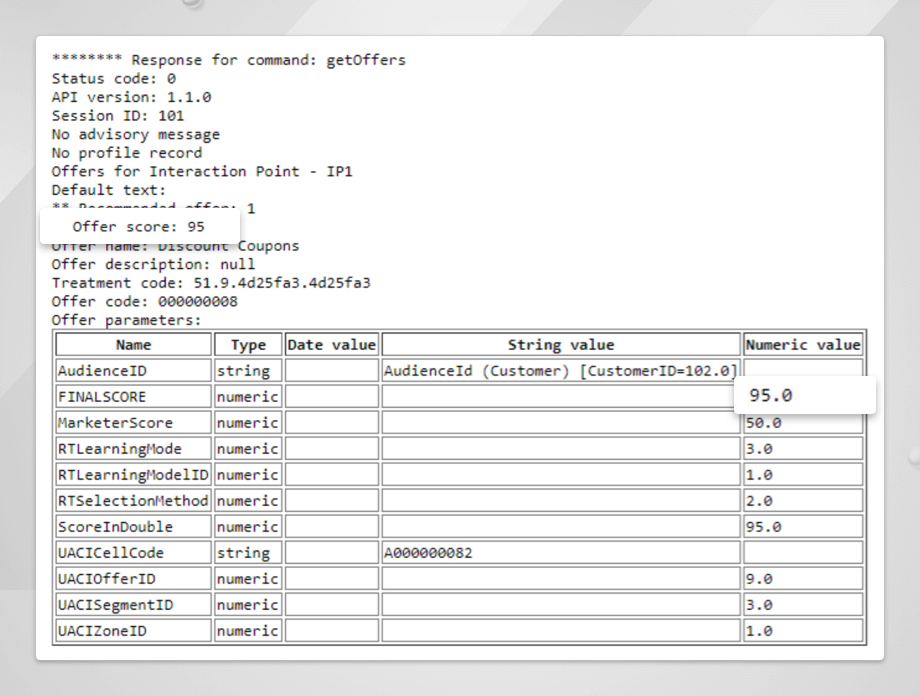
Task: Select the RTSelectionMethod name cell
Action: (x=133, y=501)
